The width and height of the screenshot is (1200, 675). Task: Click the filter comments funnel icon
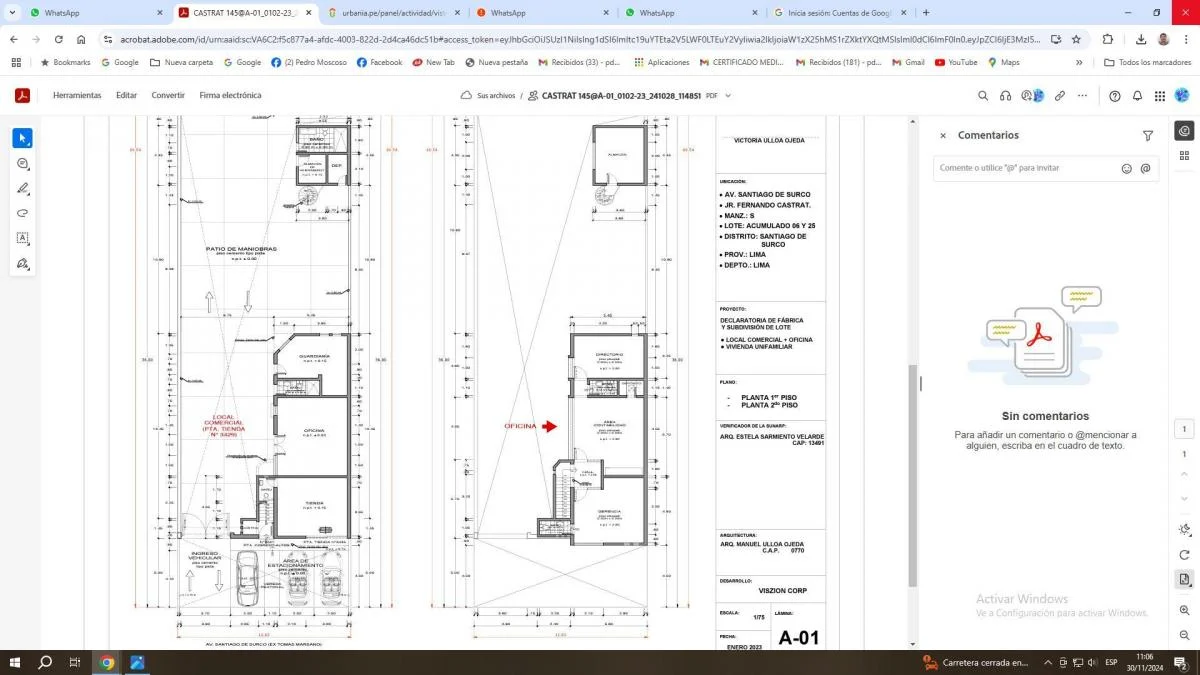[x=1148, y=135]
